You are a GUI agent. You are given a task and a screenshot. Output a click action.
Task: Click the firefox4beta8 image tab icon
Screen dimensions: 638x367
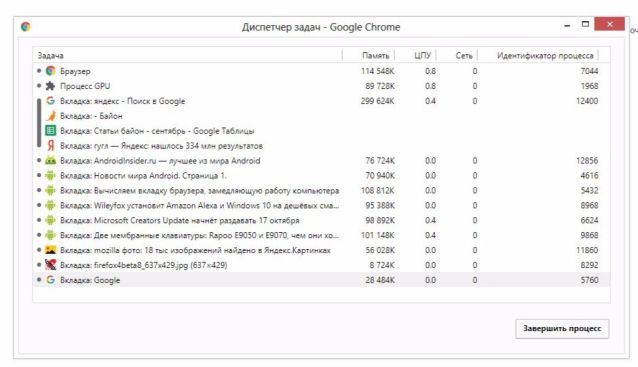coord(50,265)
